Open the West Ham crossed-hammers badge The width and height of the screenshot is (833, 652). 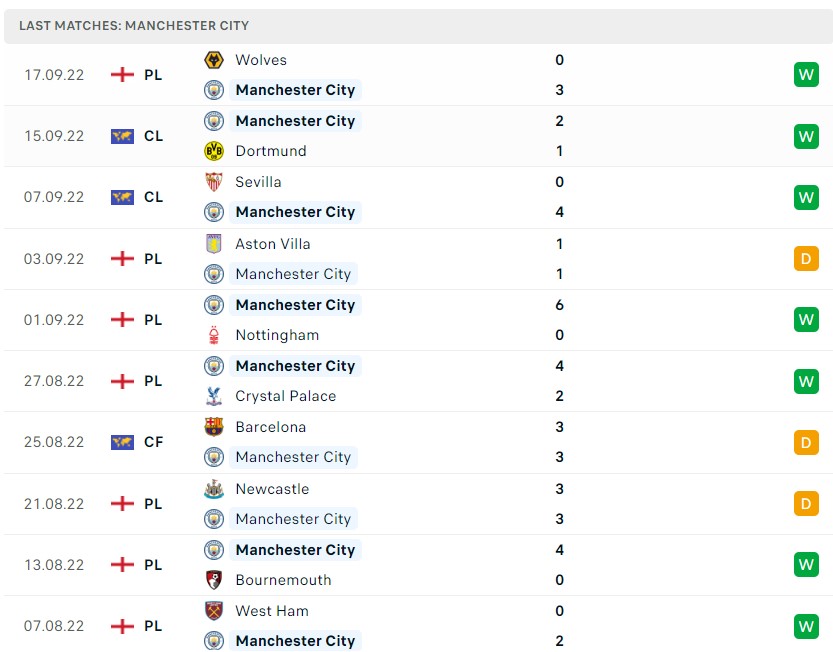pos(213,610)
